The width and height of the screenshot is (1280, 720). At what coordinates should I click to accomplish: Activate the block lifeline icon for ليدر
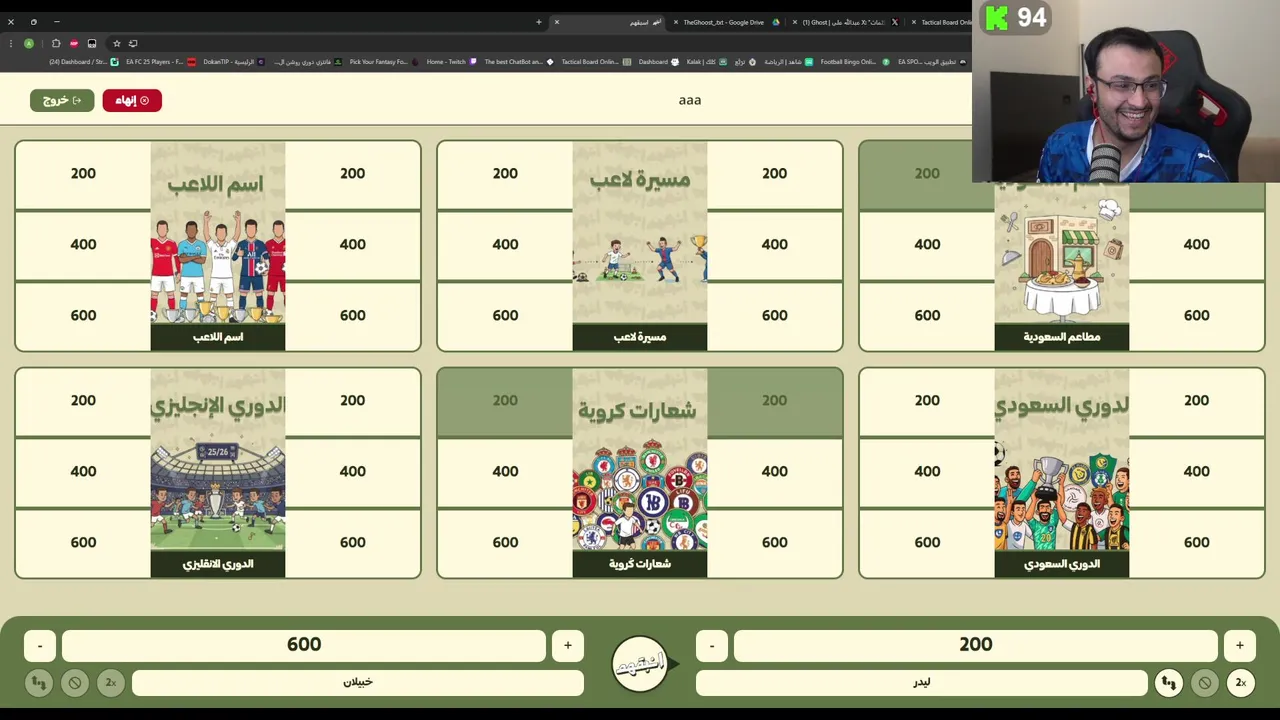point(1205,683)
